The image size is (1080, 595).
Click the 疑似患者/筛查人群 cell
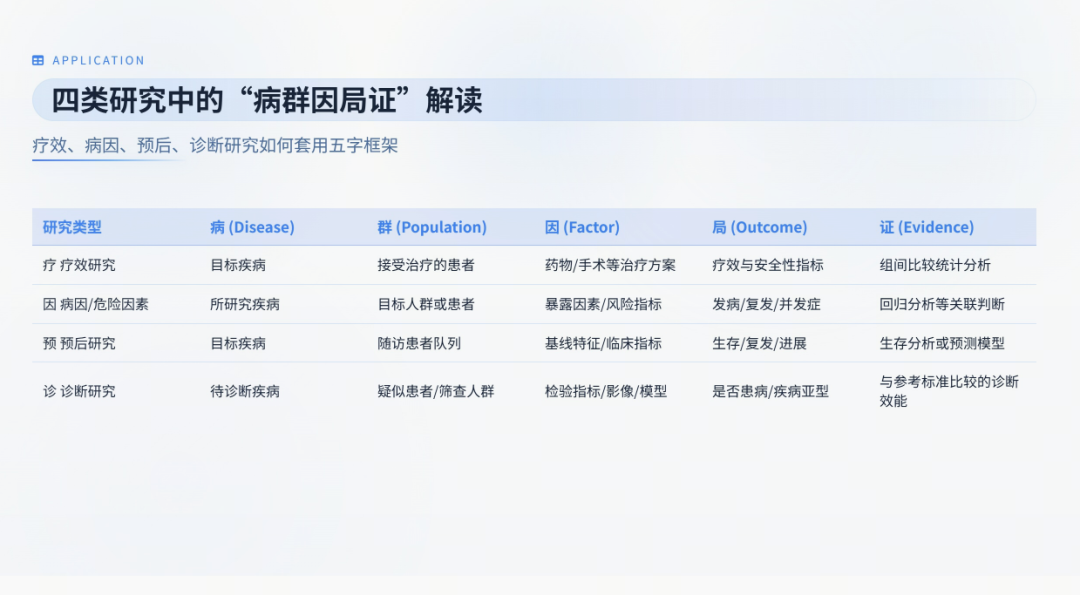click(436, 391)
